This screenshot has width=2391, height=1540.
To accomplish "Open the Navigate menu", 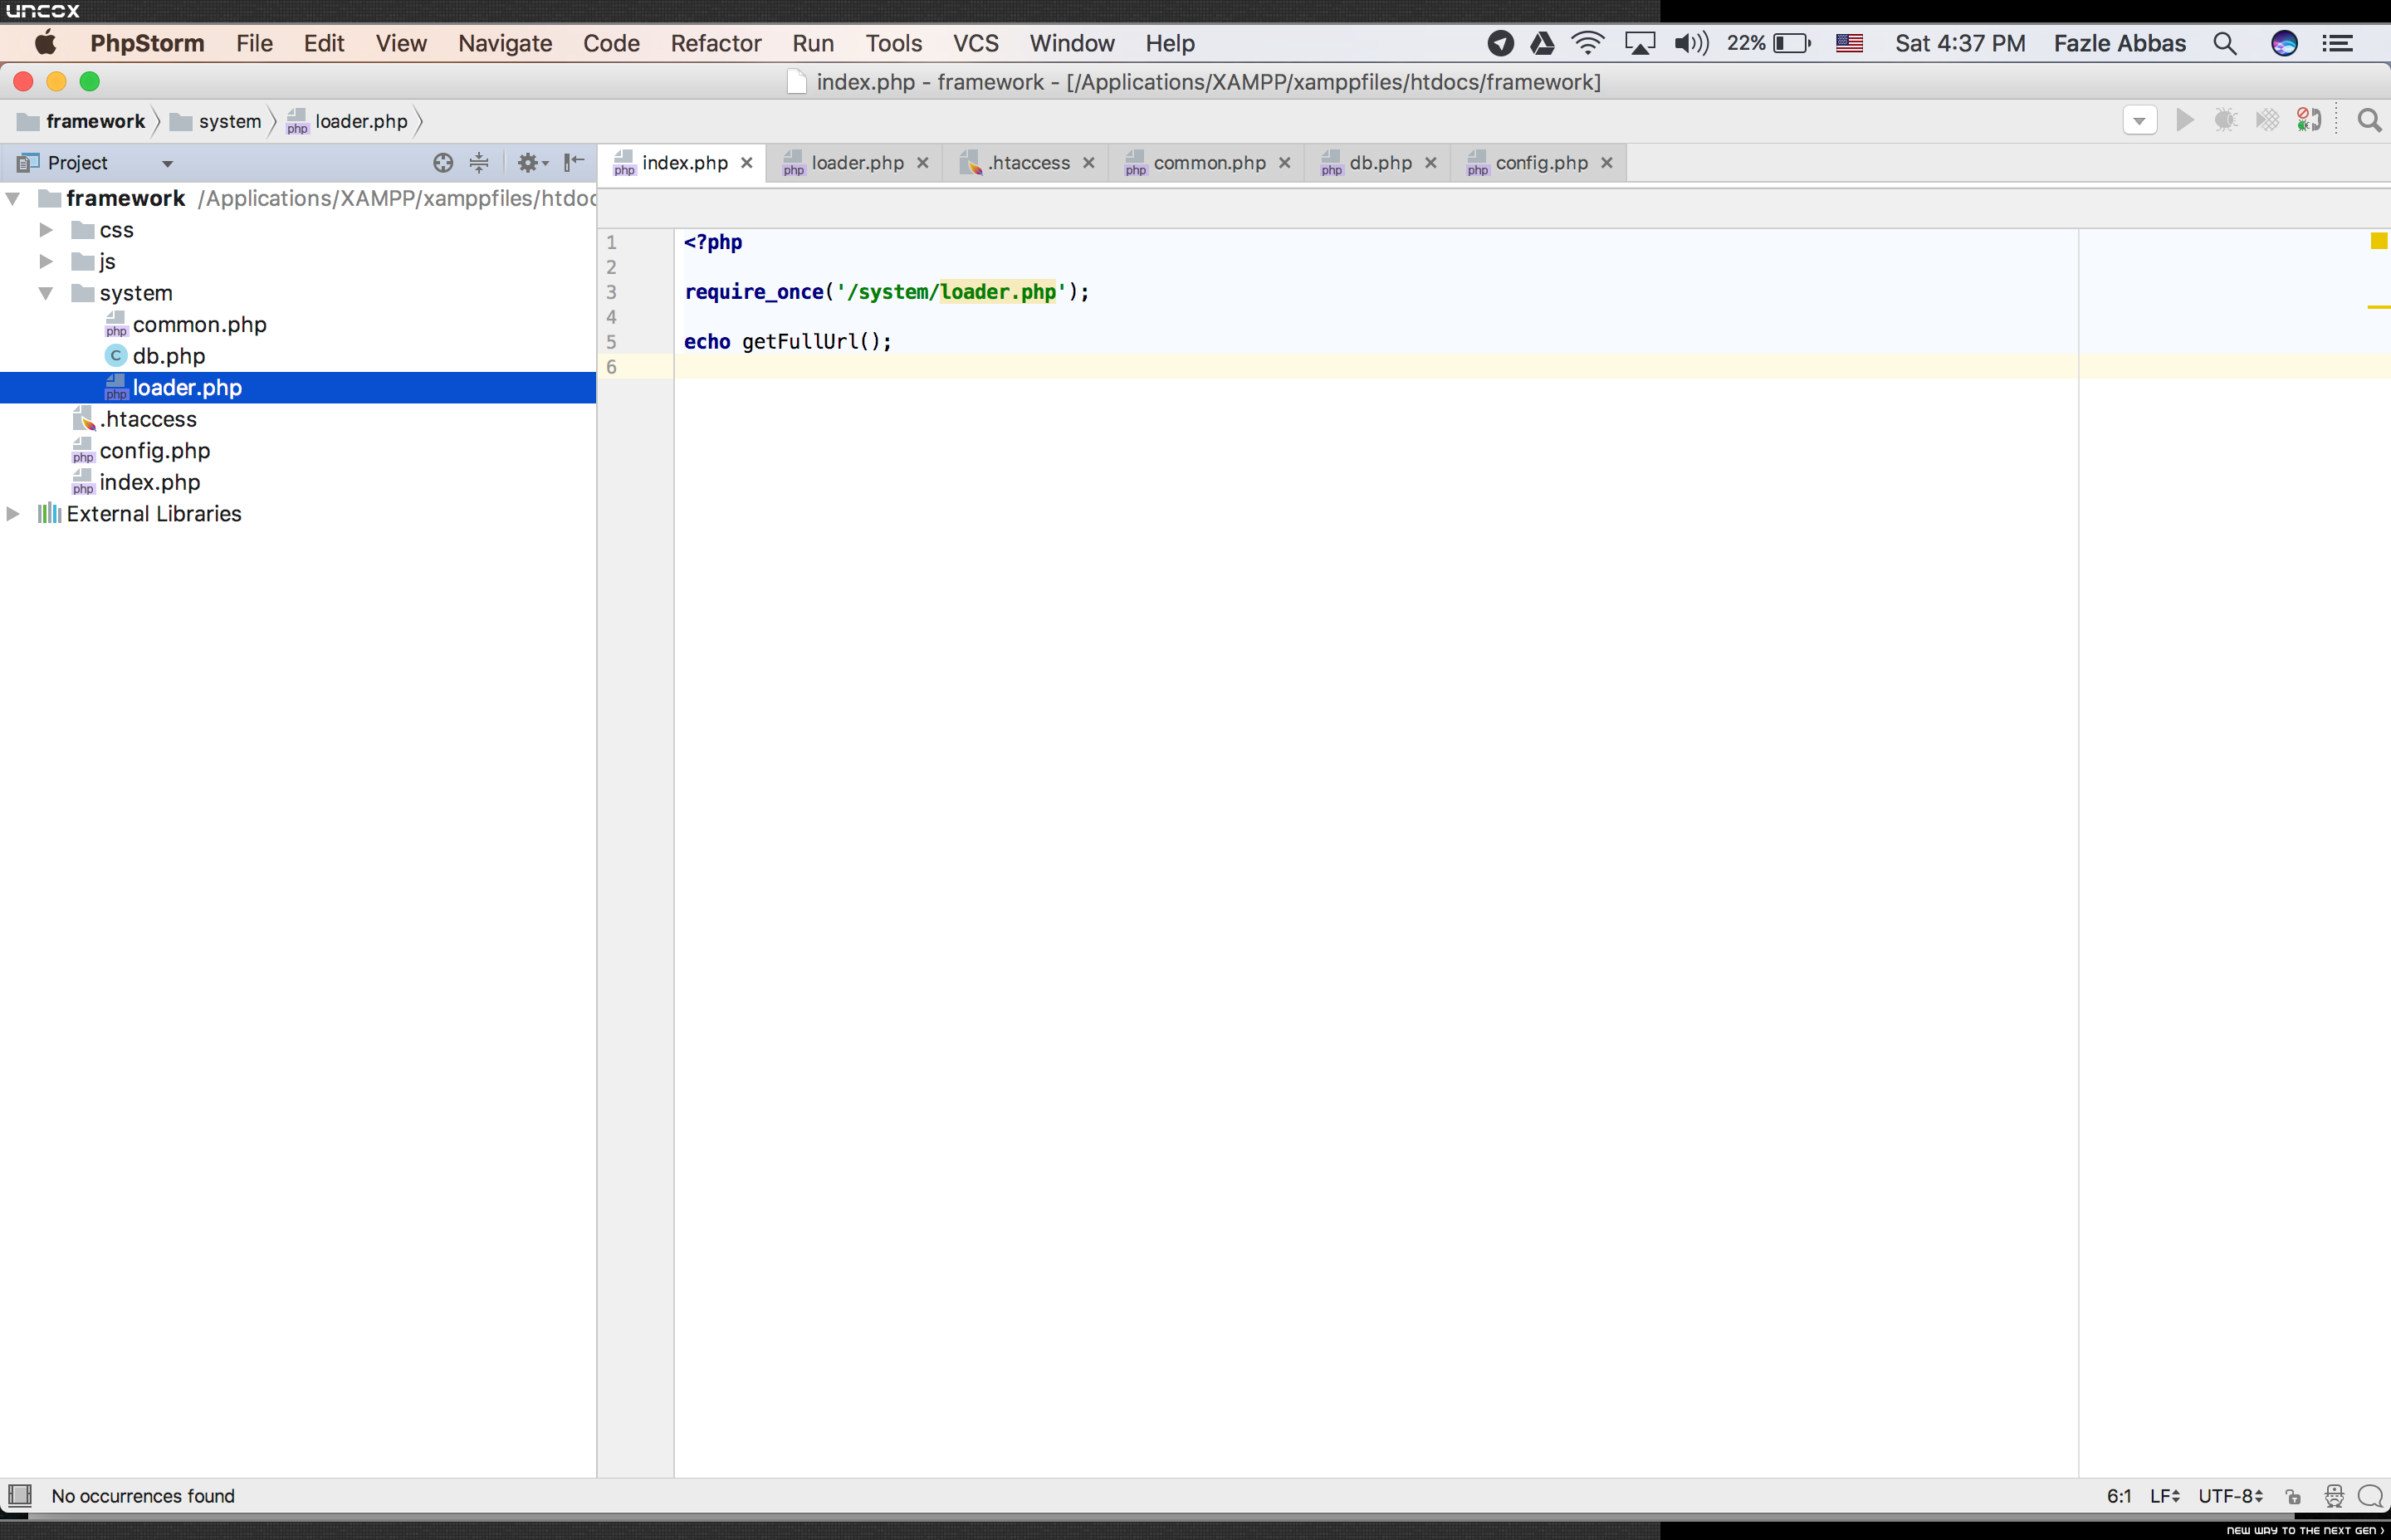I will click(505, 43).
